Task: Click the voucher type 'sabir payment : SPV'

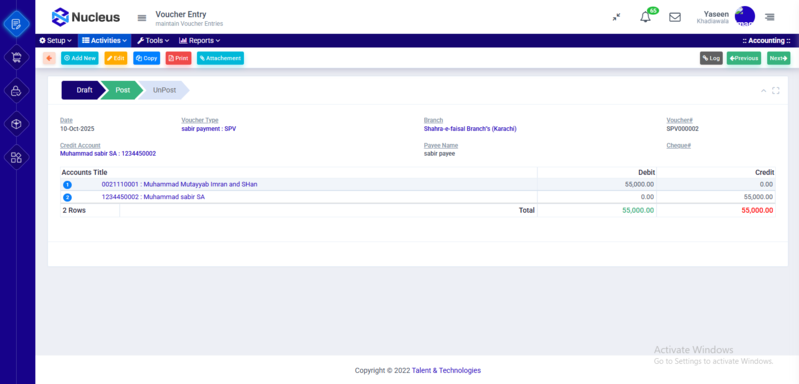Action: pos(208,129)
